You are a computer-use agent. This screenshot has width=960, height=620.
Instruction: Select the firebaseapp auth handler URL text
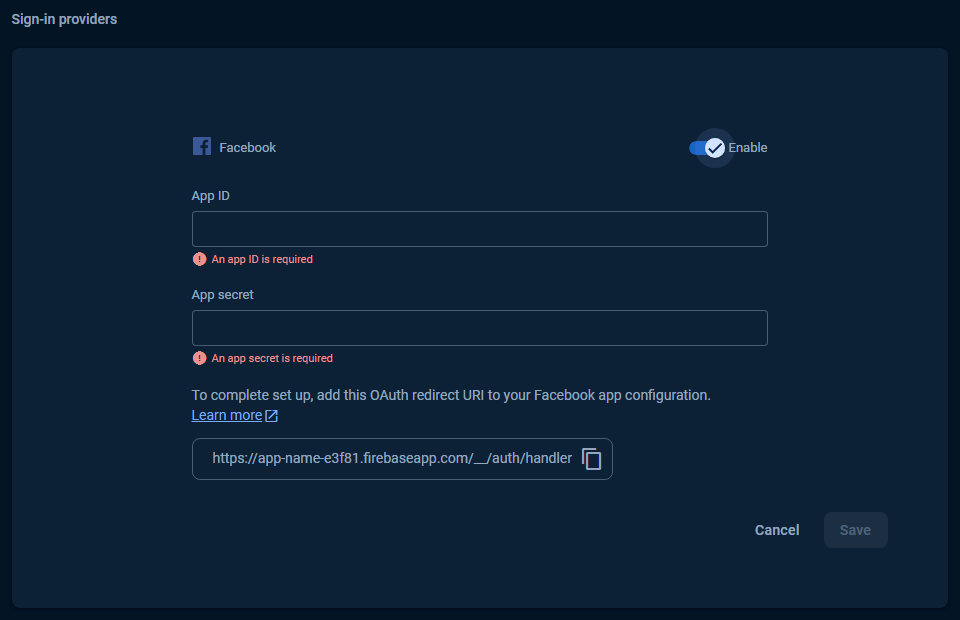click(392, 458)
